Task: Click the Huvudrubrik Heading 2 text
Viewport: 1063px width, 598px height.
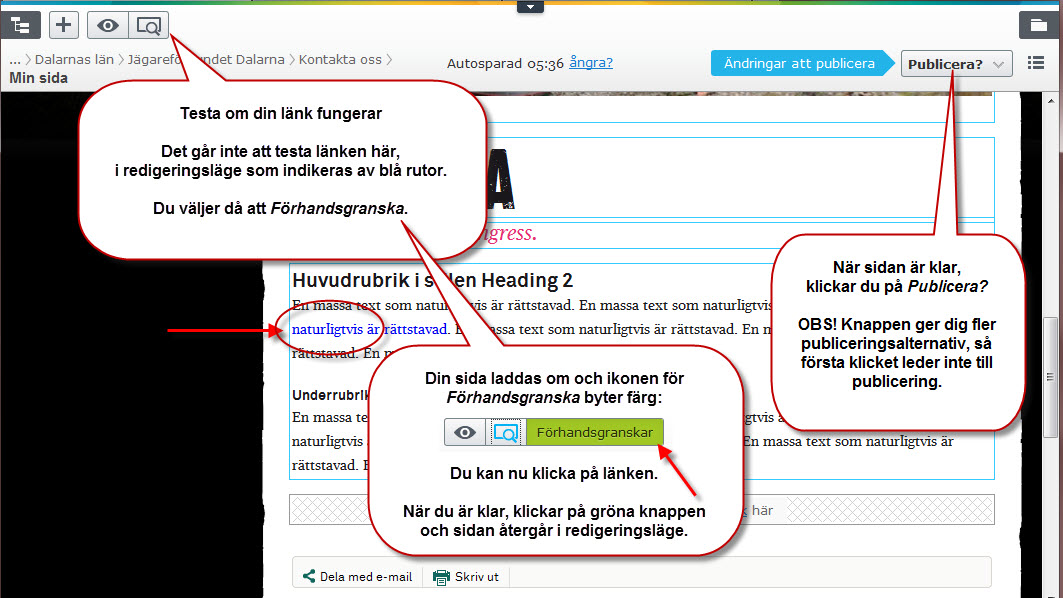Action: point(432,280)
